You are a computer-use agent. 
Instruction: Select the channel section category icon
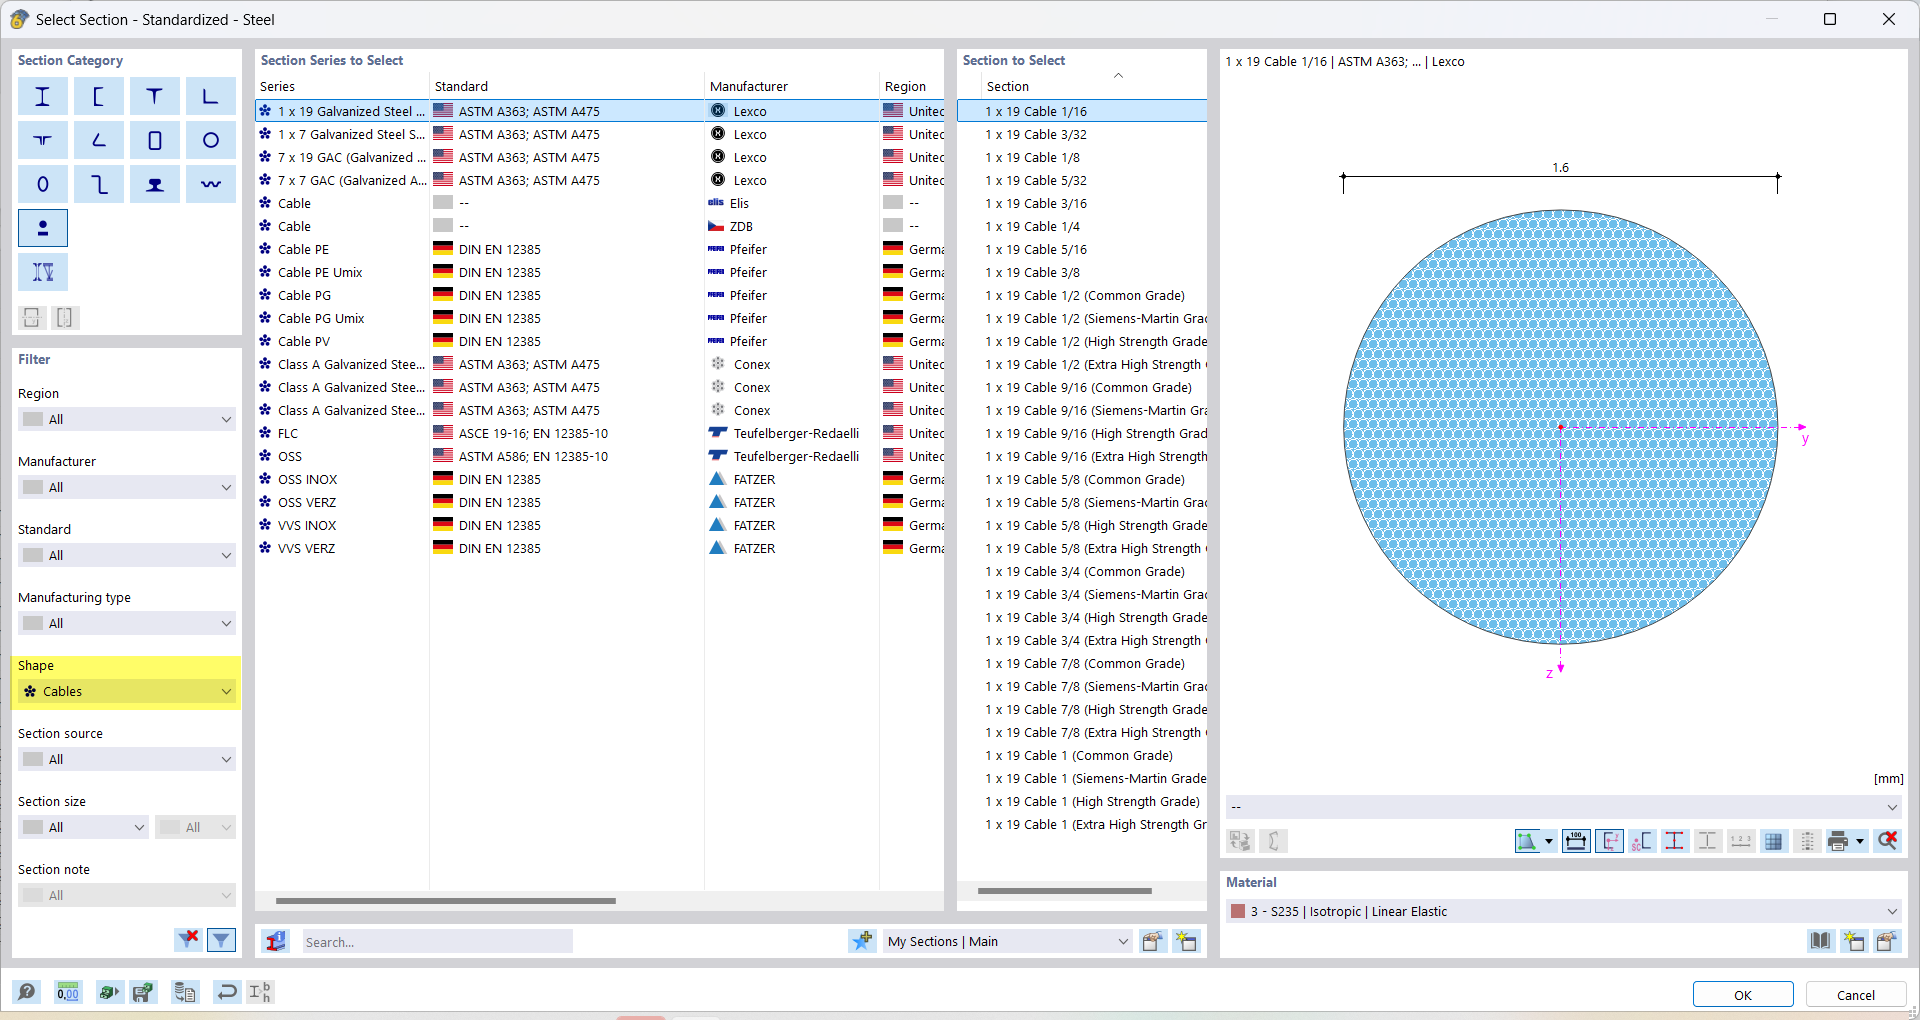[x=99, y=97]
